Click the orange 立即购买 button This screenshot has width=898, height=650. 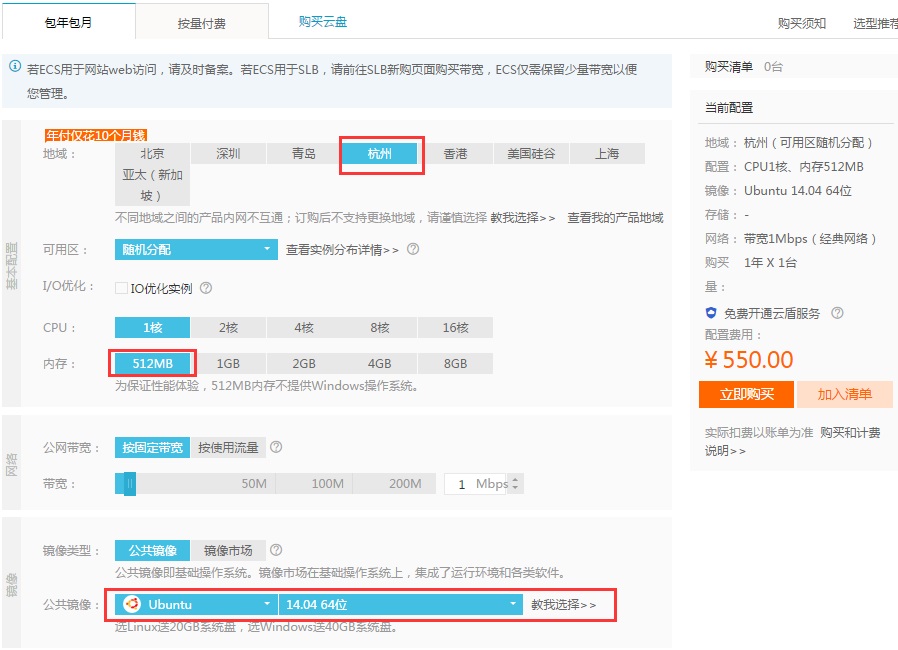coord(745,394)
